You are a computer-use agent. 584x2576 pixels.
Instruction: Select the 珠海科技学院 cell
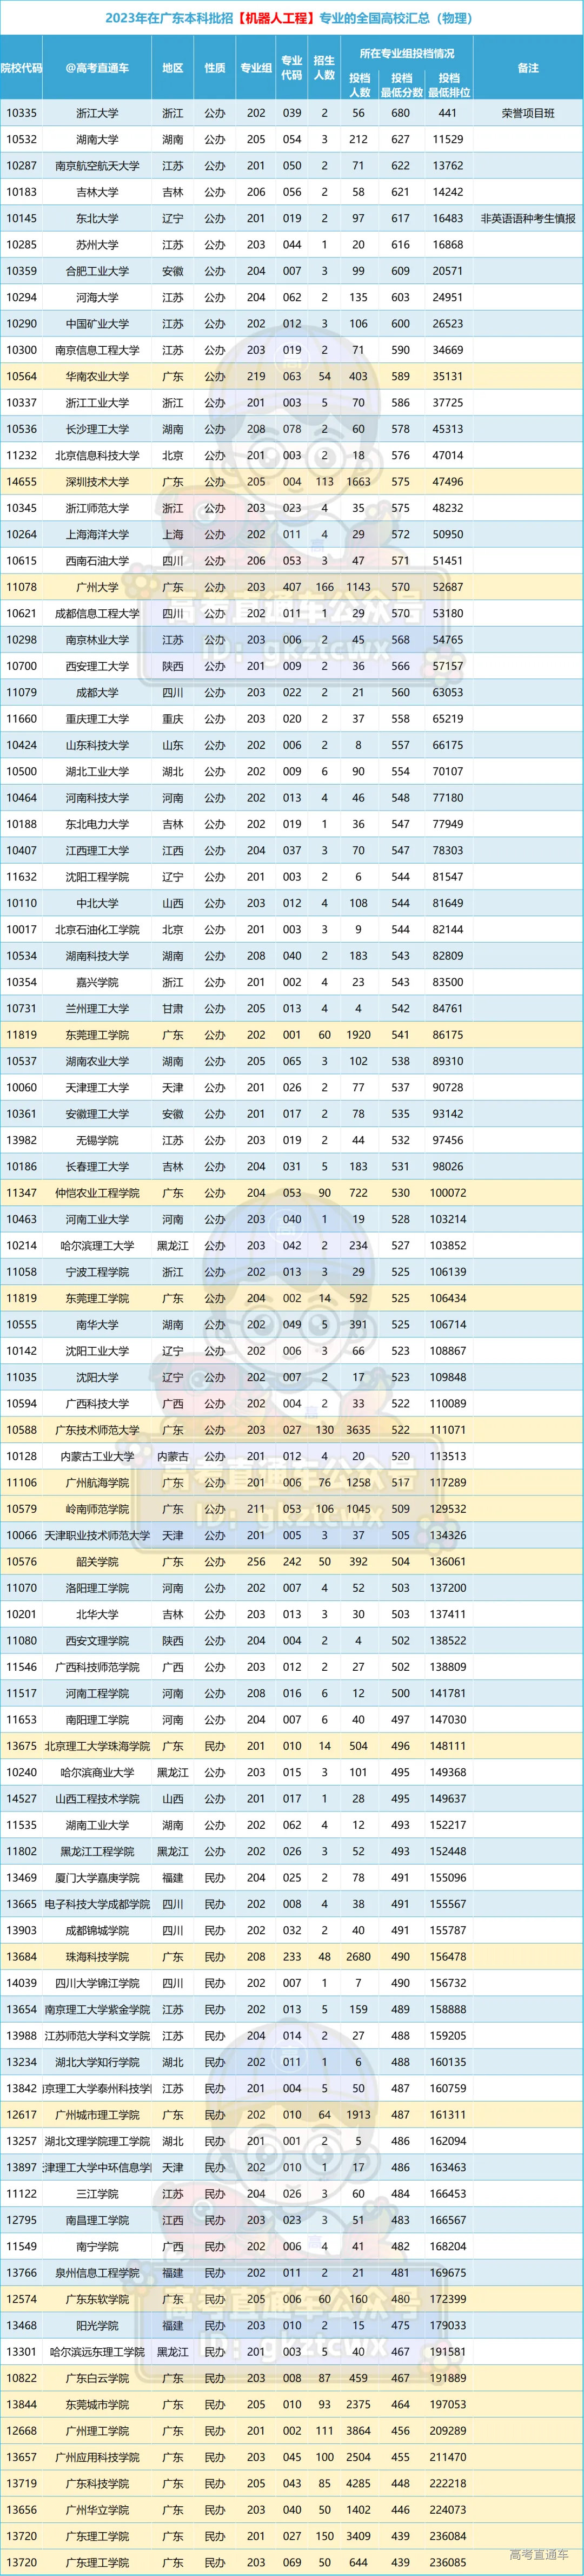(97, 1957)
